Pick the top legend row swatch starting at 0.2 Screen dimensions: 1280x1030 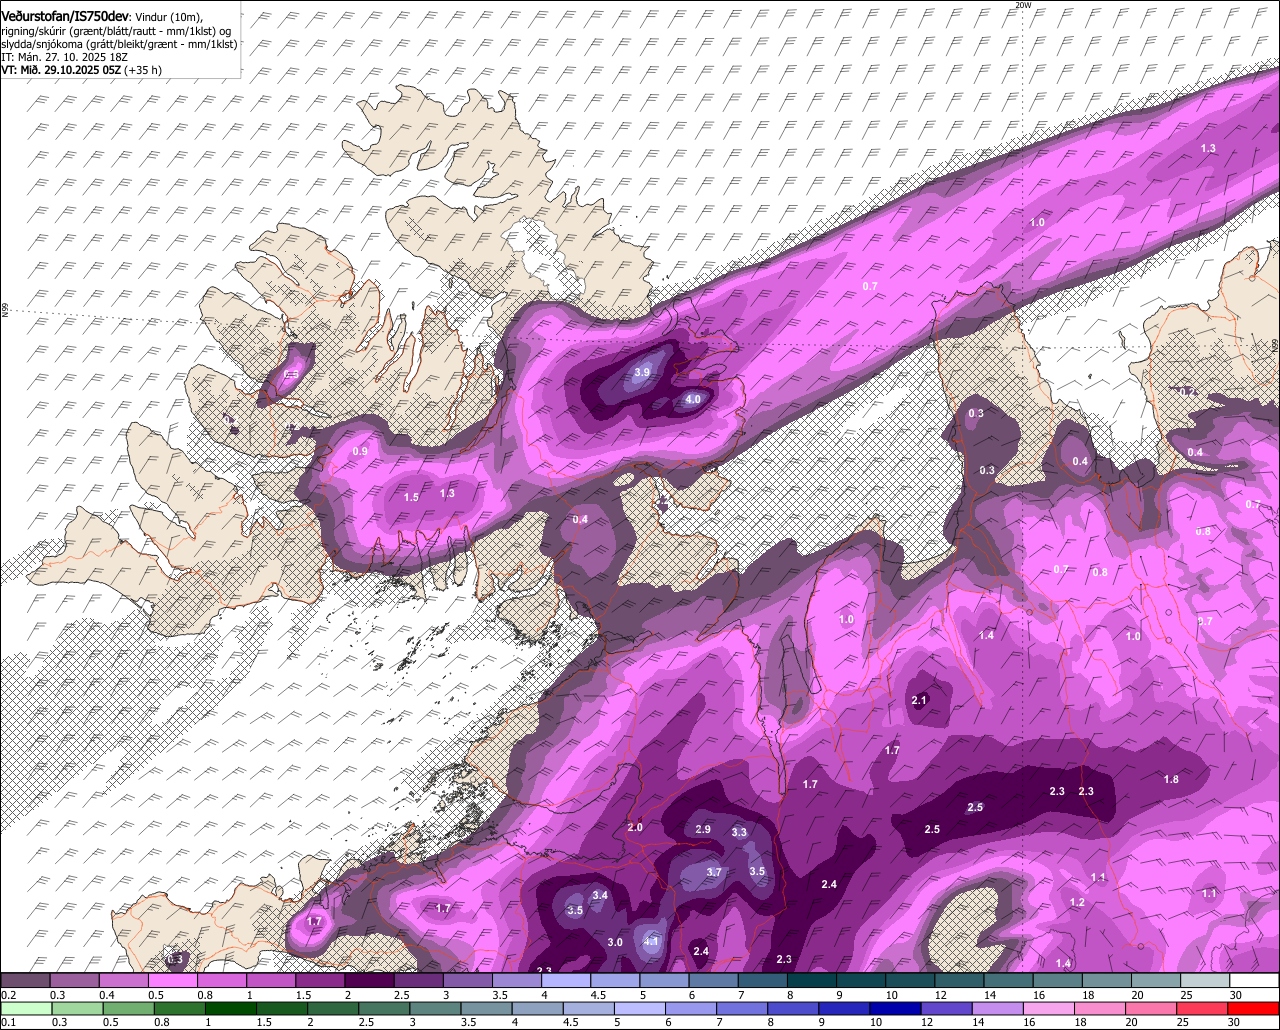pos(26,981)
